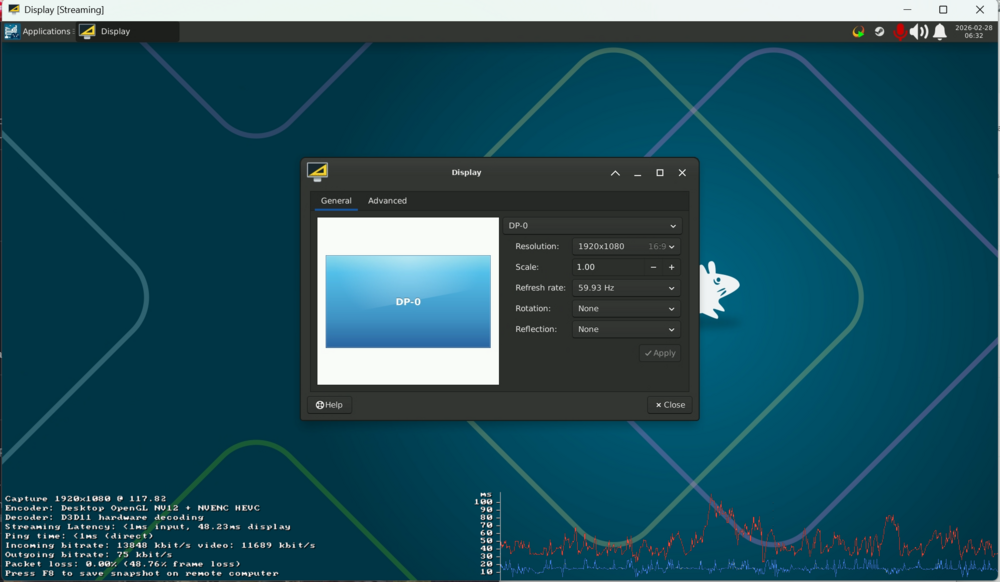Click the colorful circular tray icon
Image resolution: width=1000 pixels, height=582 pixels.
point(858,32)
